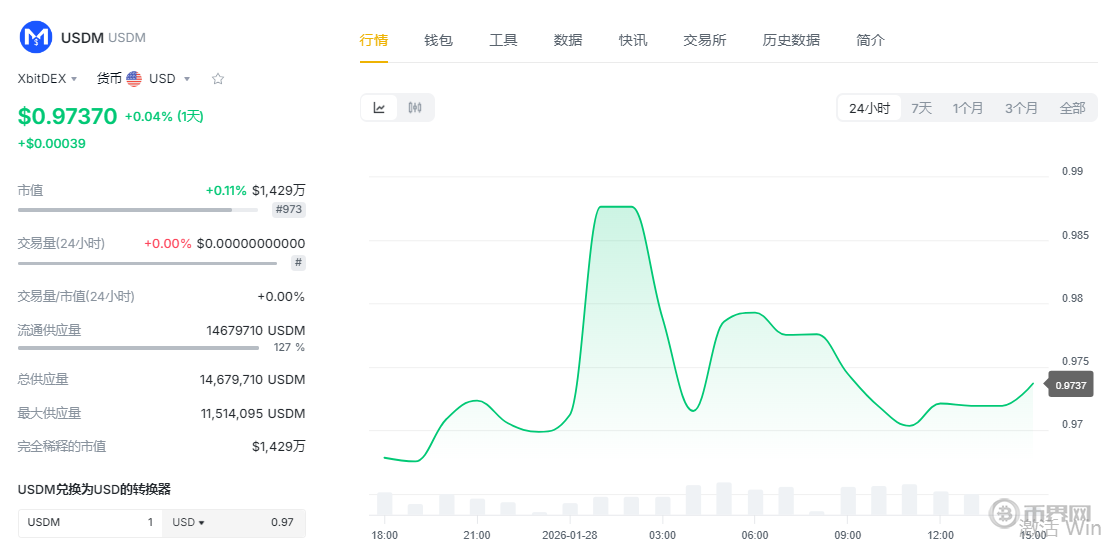Open the XbitDEX exchange dropdown

pyautogui.click(x=48, y=79)
